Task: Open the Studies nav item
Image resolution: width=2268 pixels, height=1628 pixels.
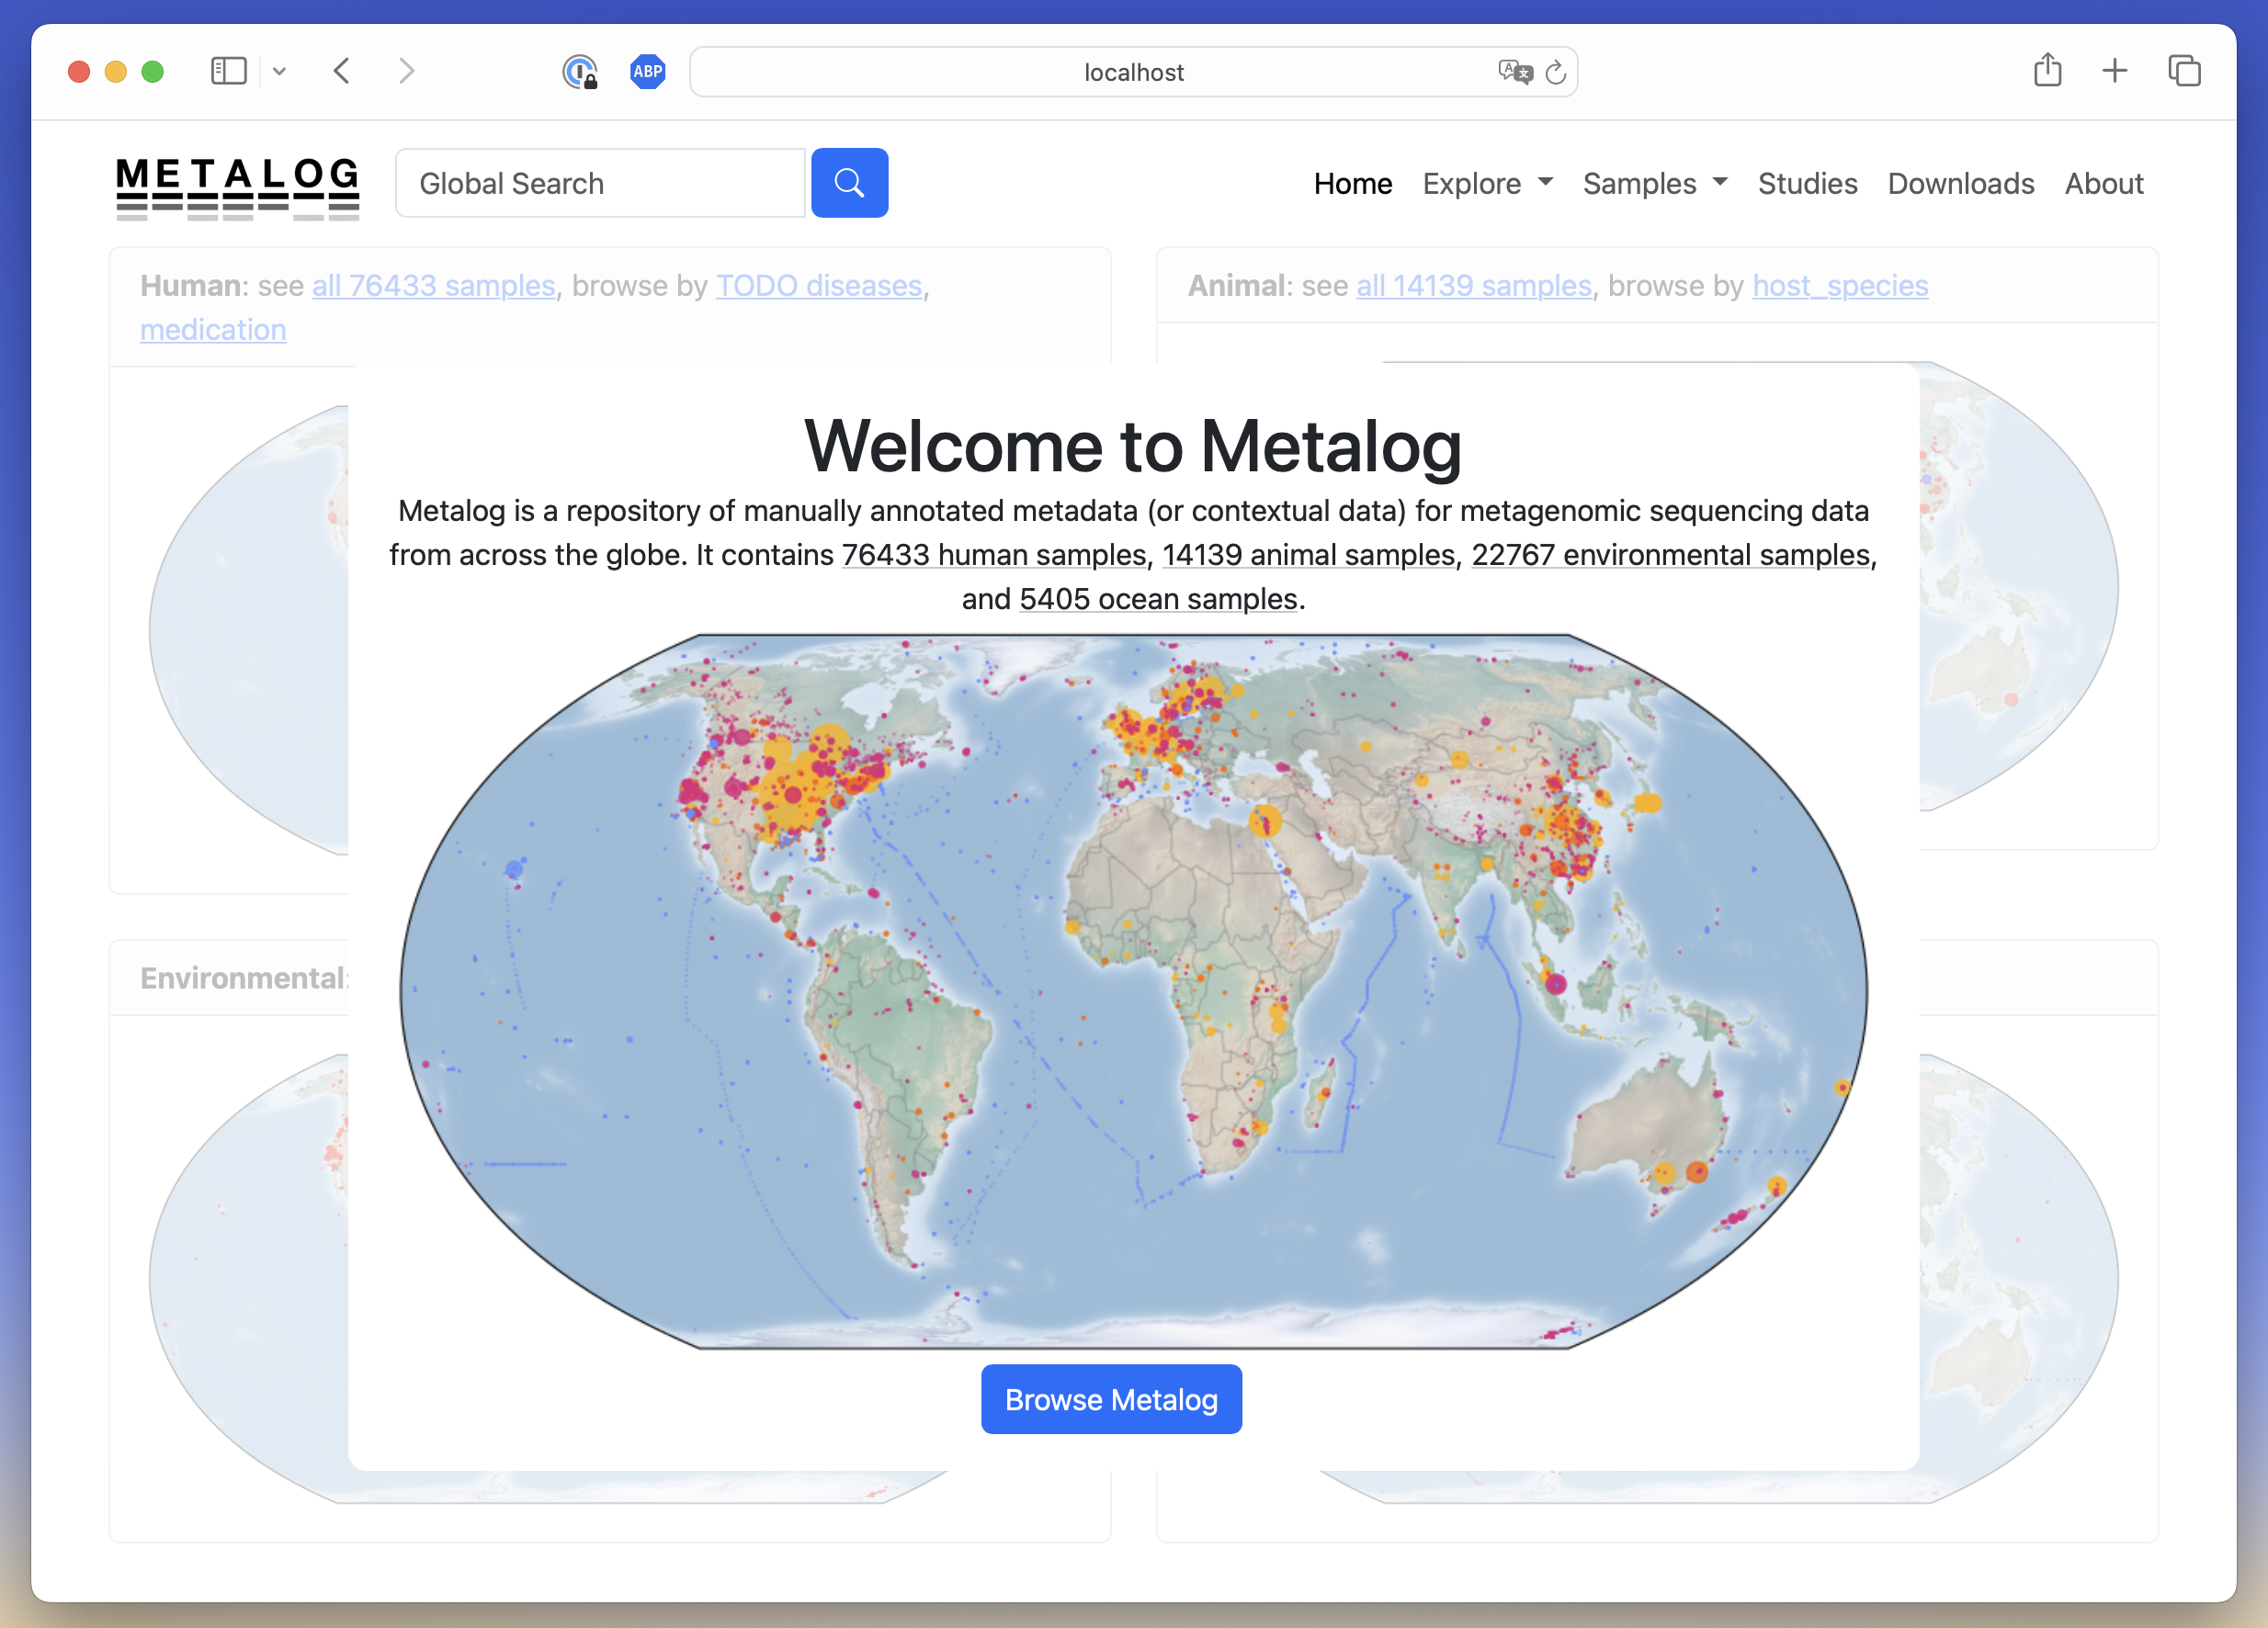Action: coord(1807,184)
